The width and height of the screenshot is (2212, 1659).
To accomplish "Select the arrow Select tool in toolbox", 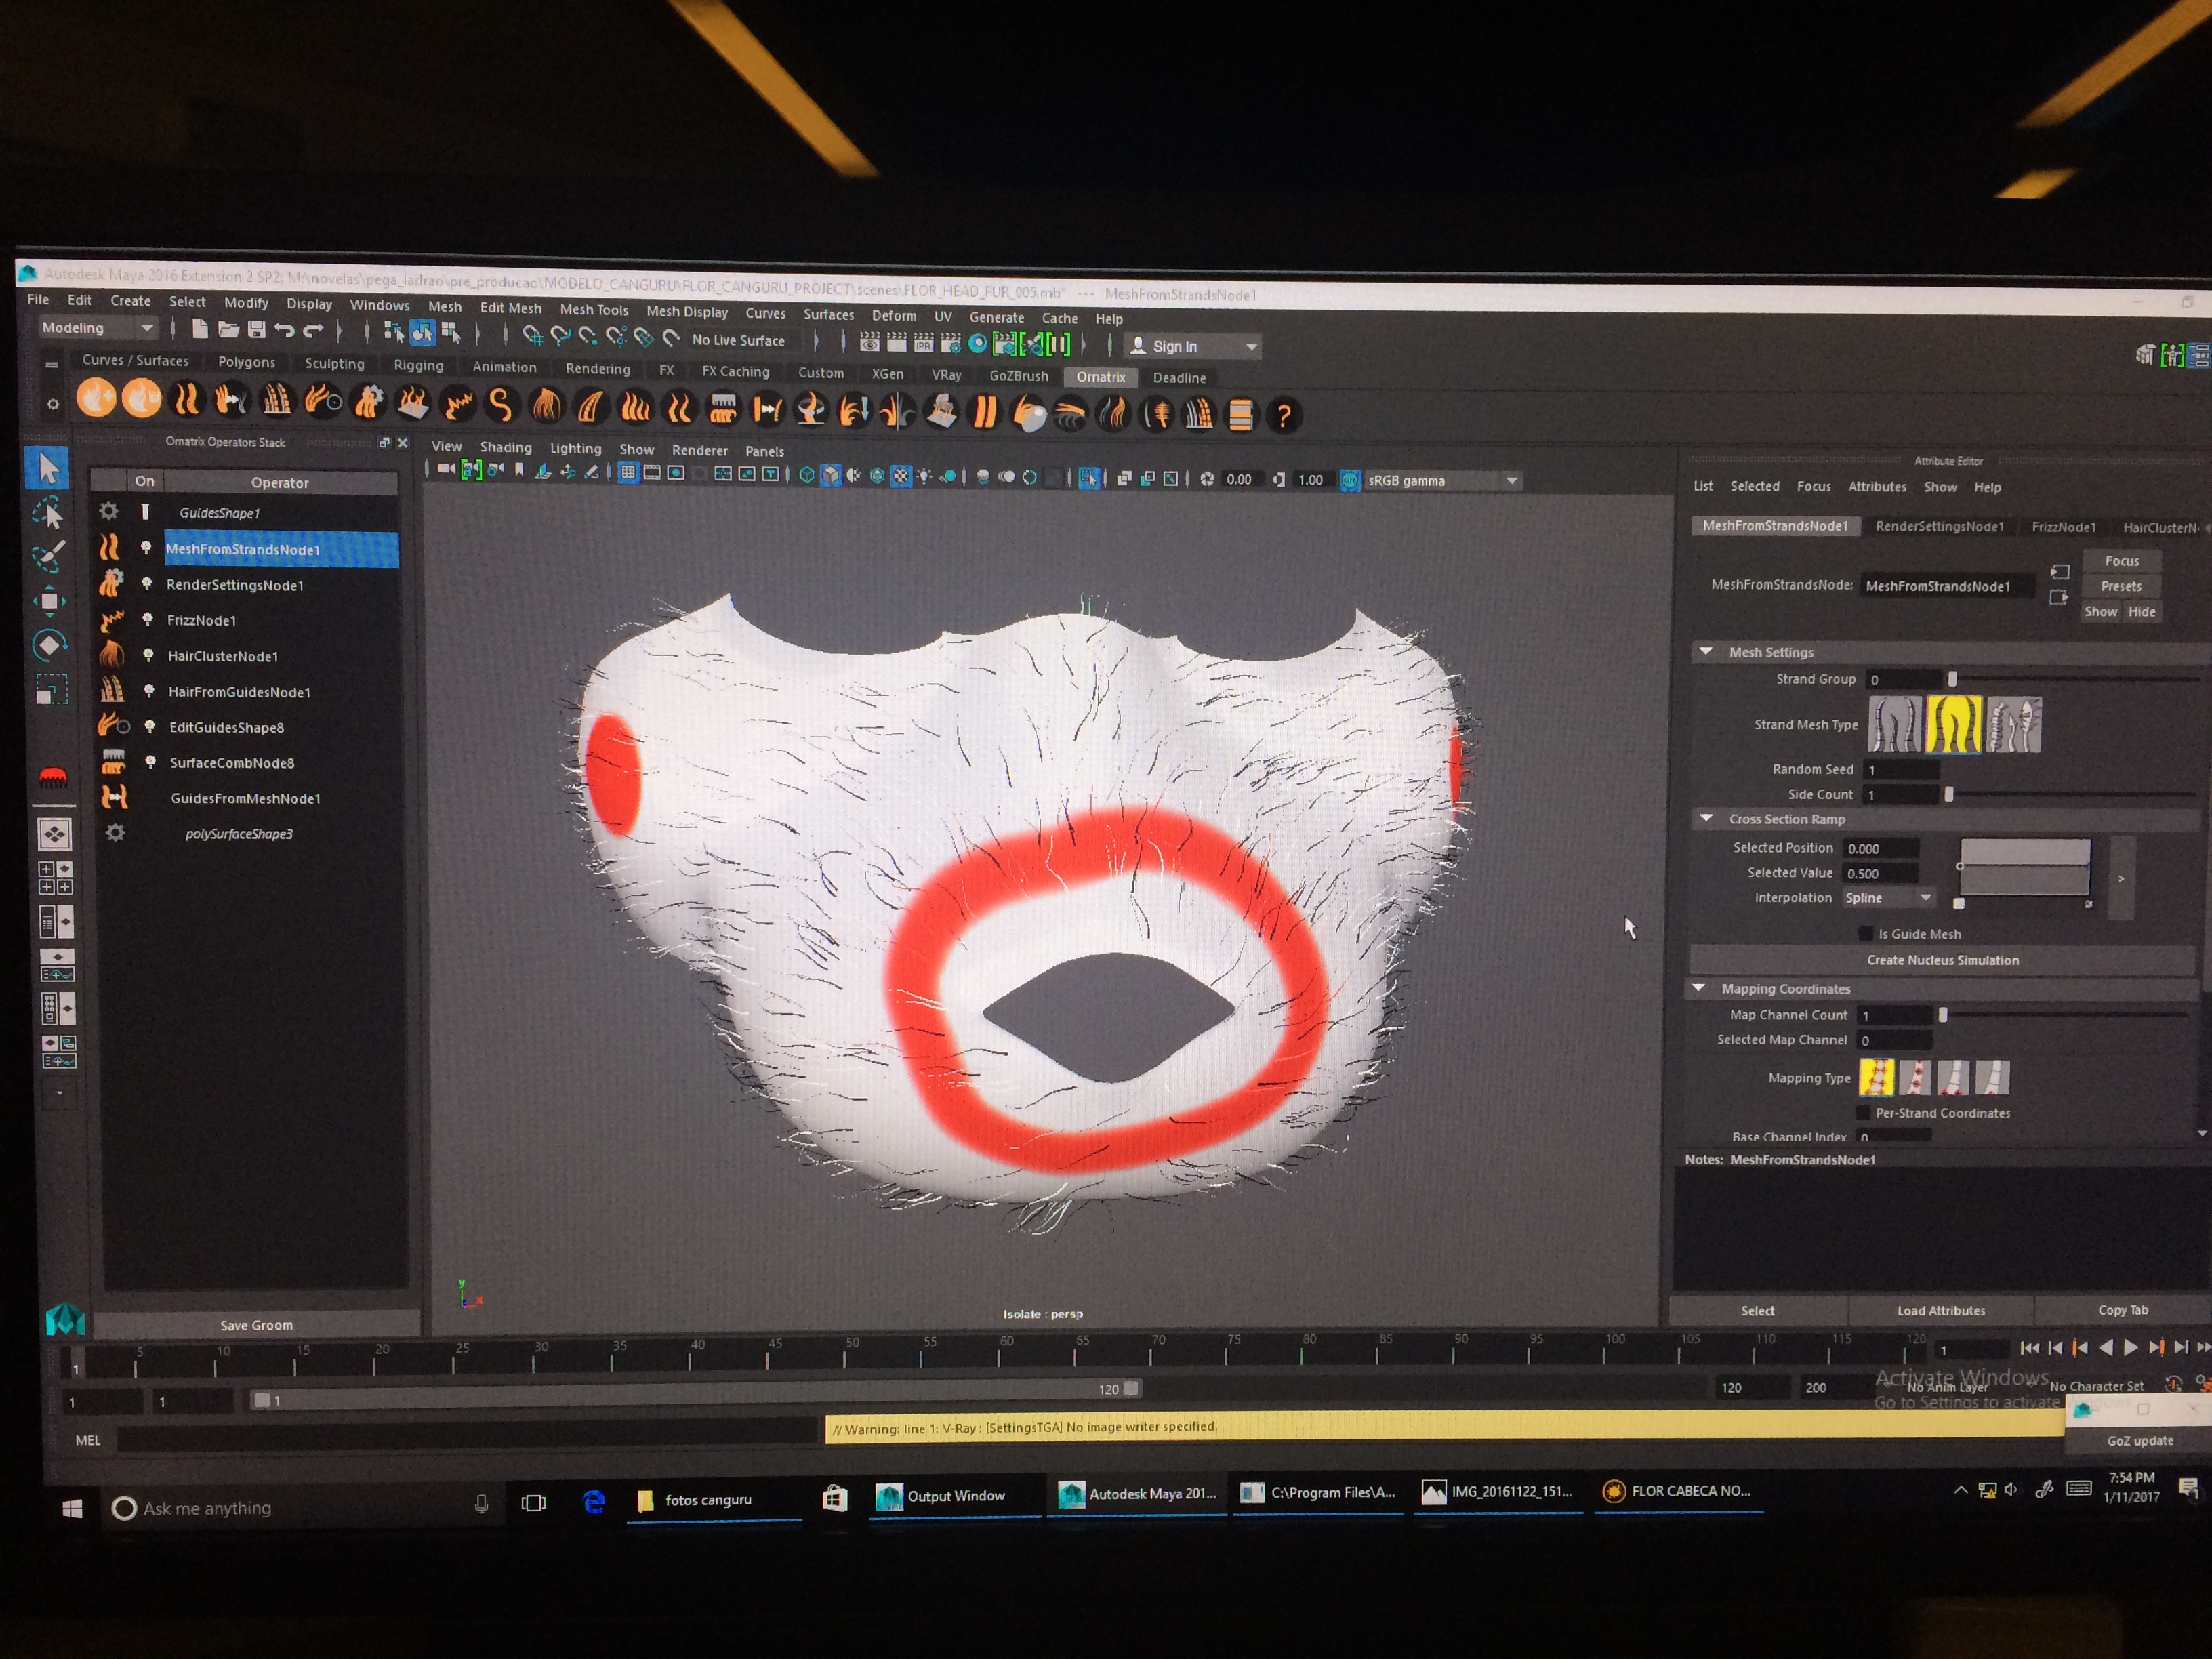I will [47, 468].
